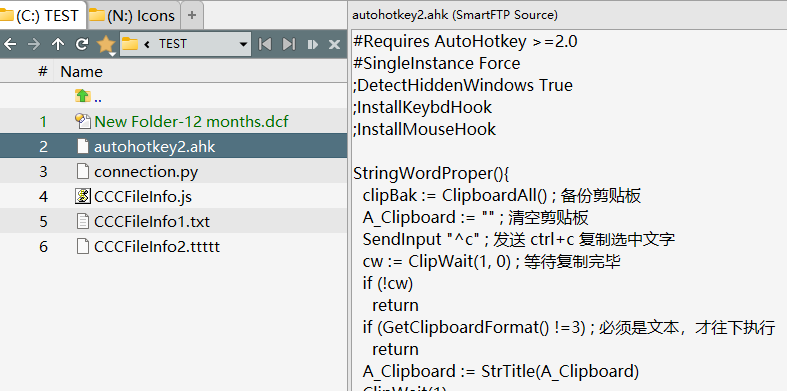The width and height of the screenshot is (787, 391).
Task: Switch to the (N:) Icons tab
Action: 133,16
